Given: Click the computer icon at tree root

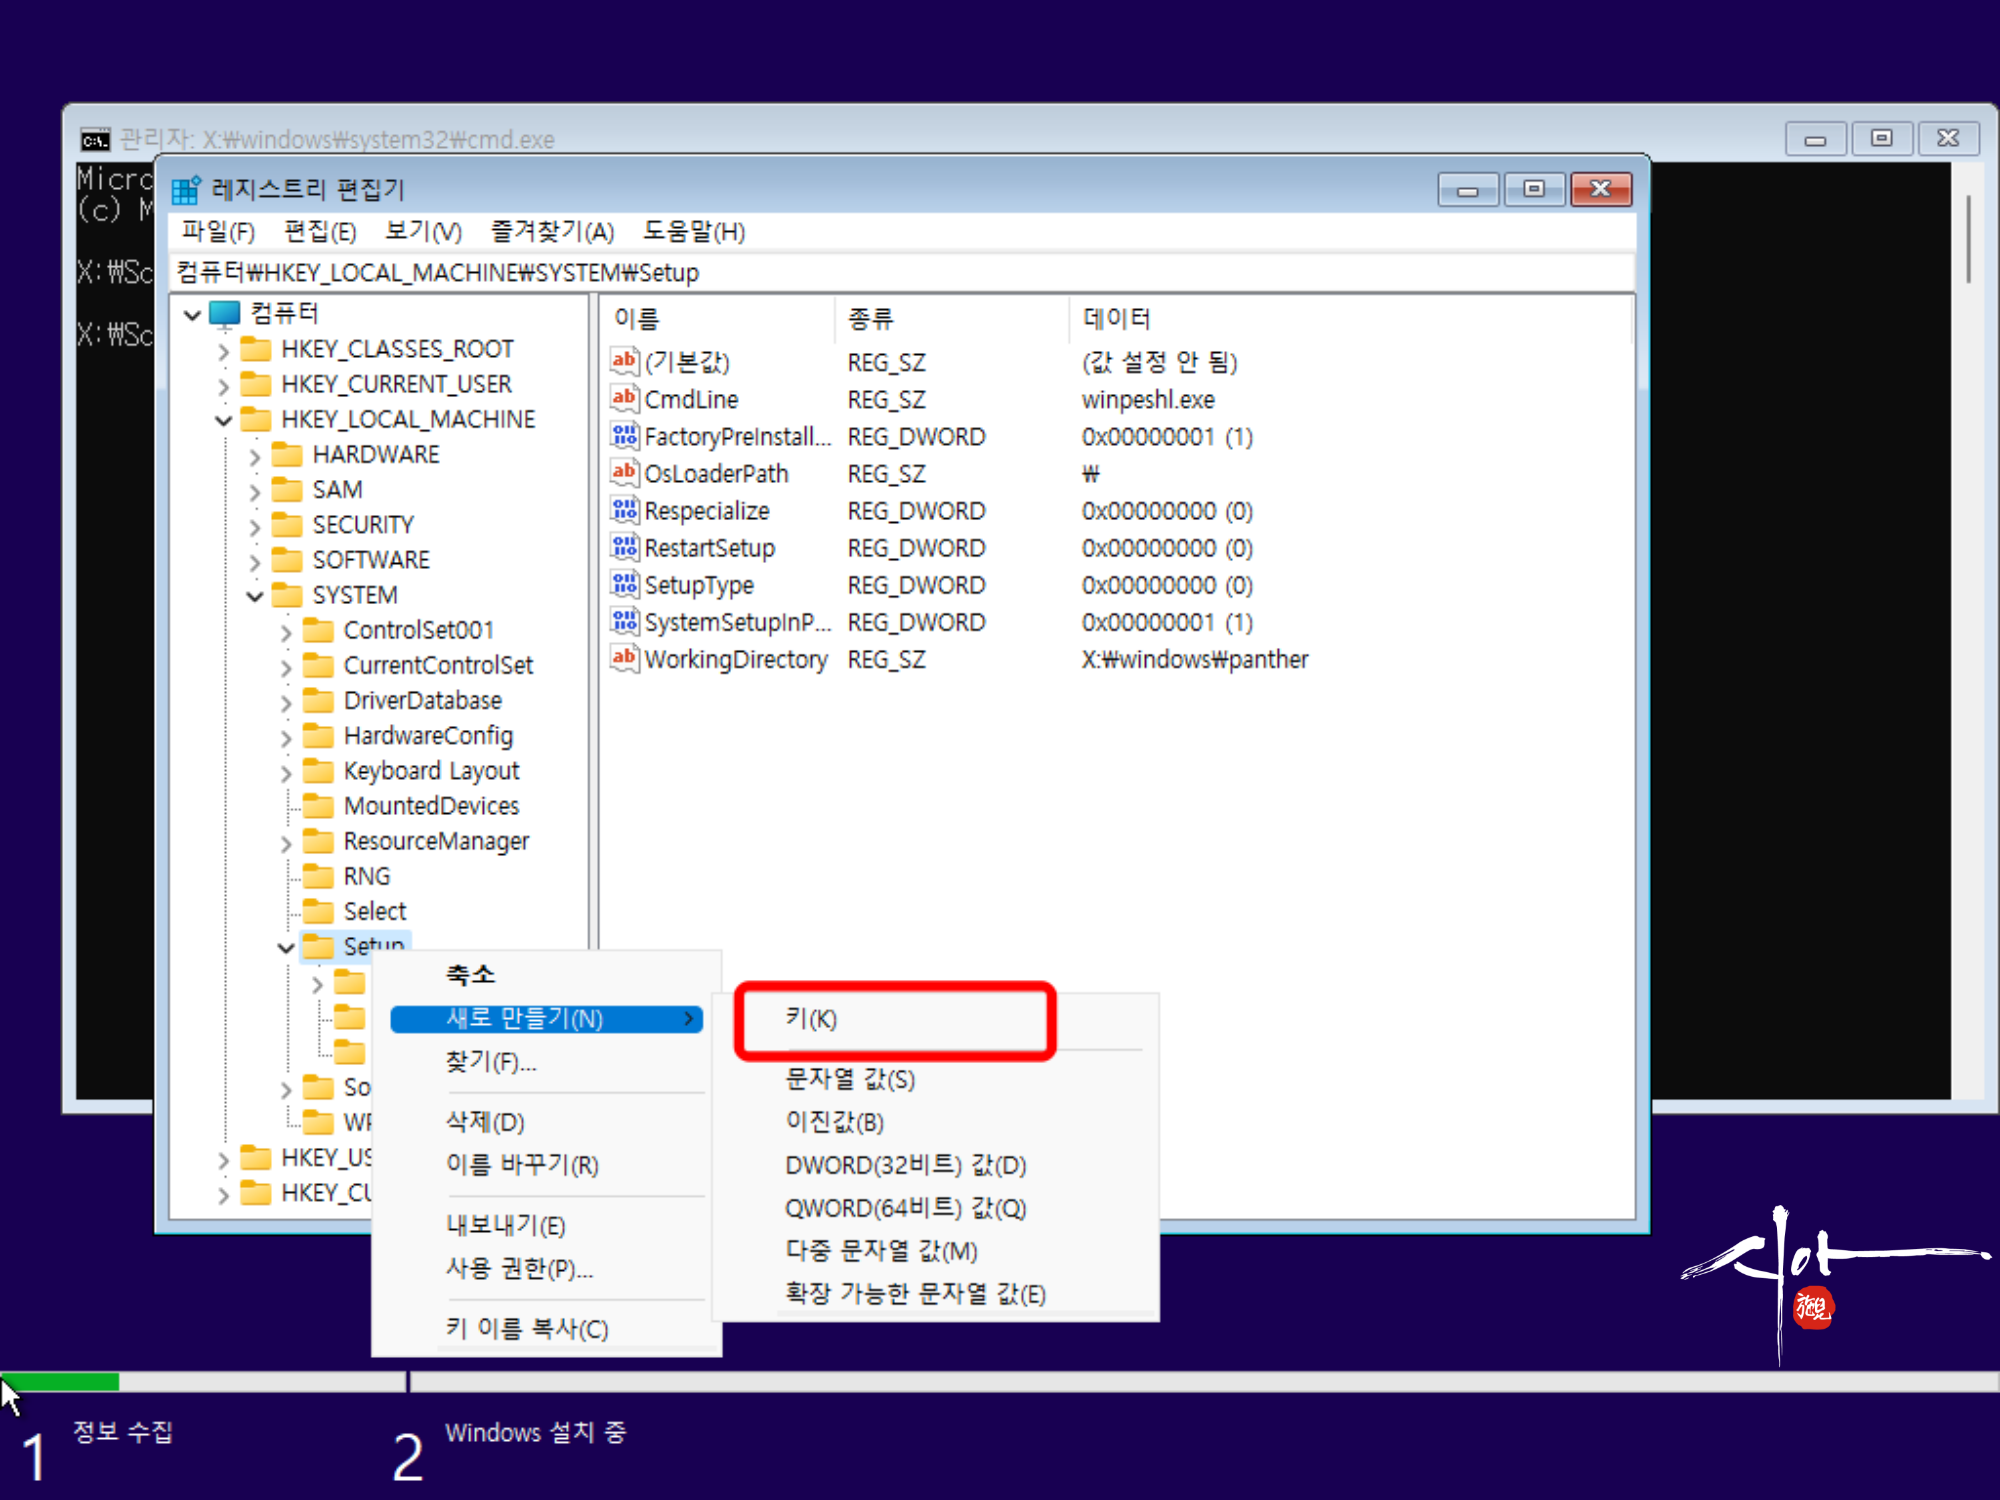Looking at the screenshot, I should click(x=225, y=314).
